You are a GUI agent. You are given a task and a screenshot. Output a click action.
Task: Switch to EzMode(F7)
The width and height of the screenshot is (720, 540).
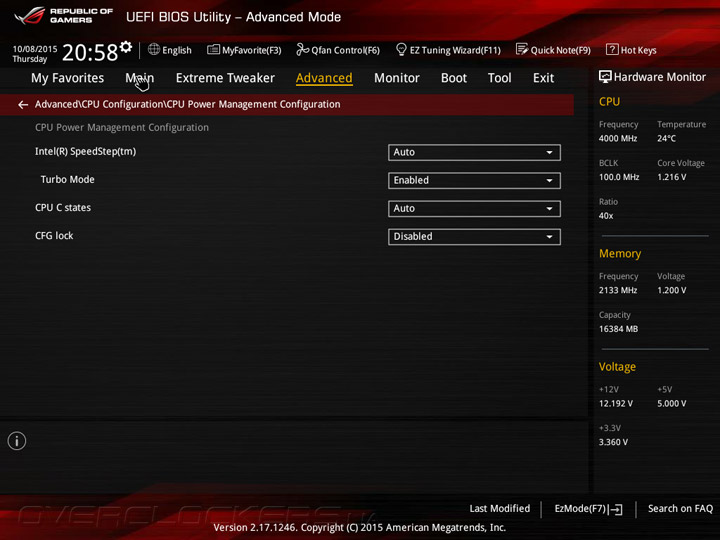tap(588, 509)
